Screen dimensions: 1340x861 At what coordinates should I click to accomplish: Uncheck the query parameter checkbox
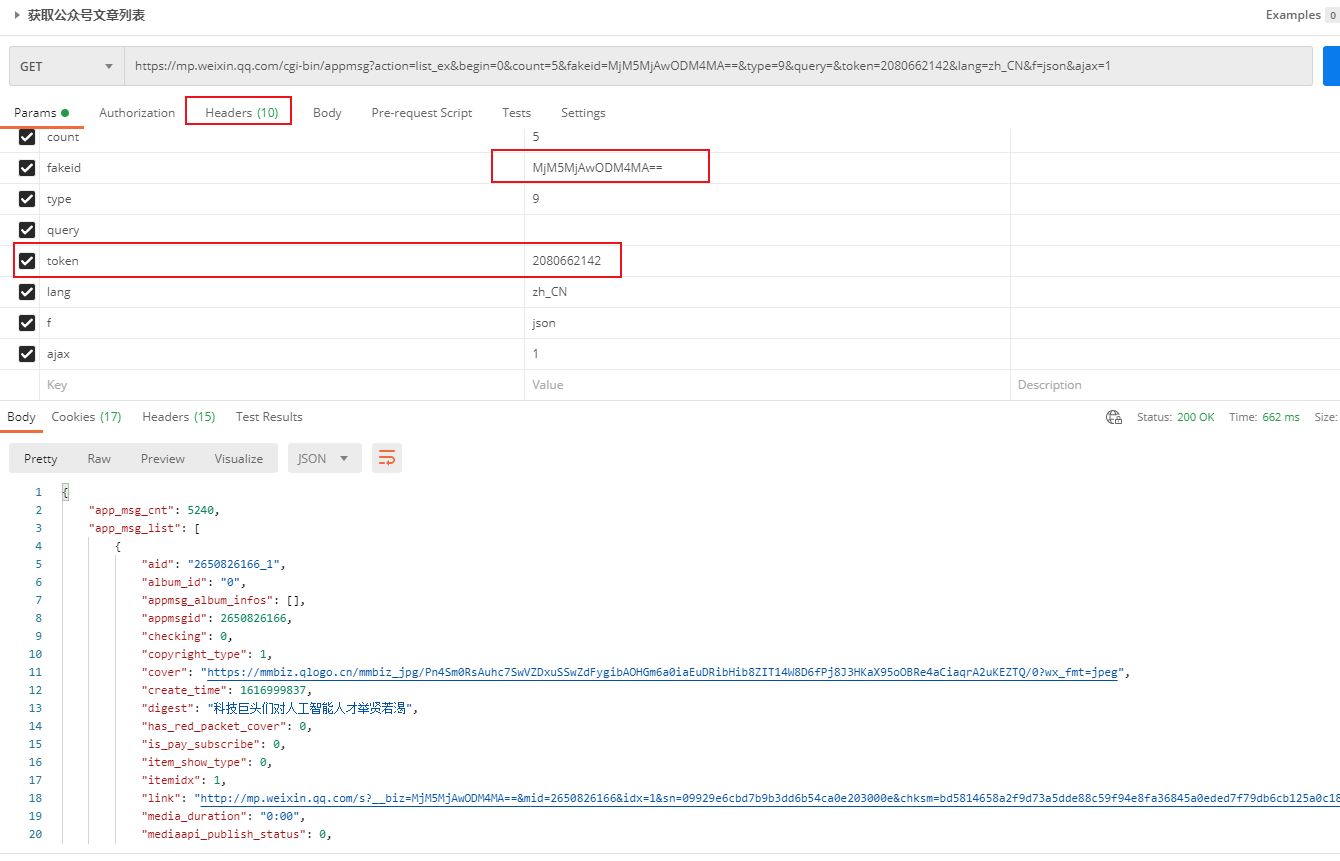tap(27, 230)
